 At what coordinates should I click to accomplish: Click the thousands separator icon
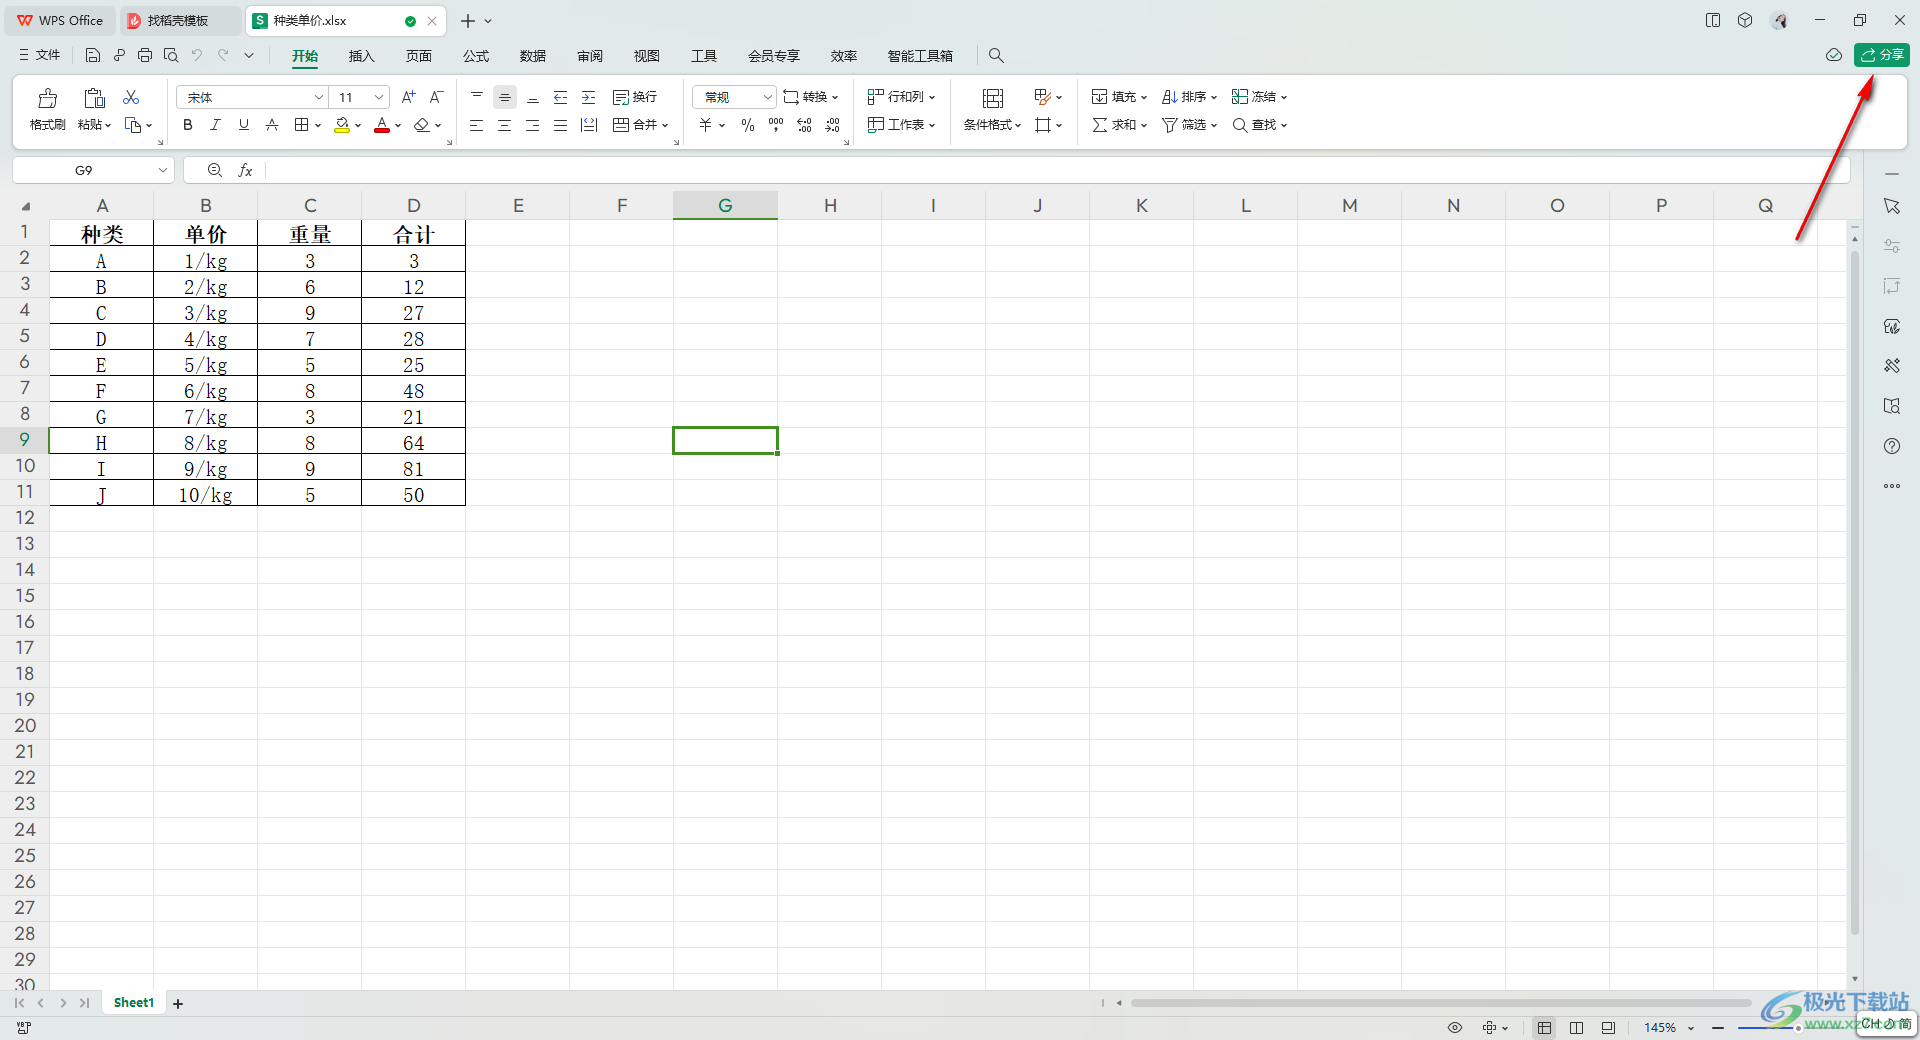point(776,125)
